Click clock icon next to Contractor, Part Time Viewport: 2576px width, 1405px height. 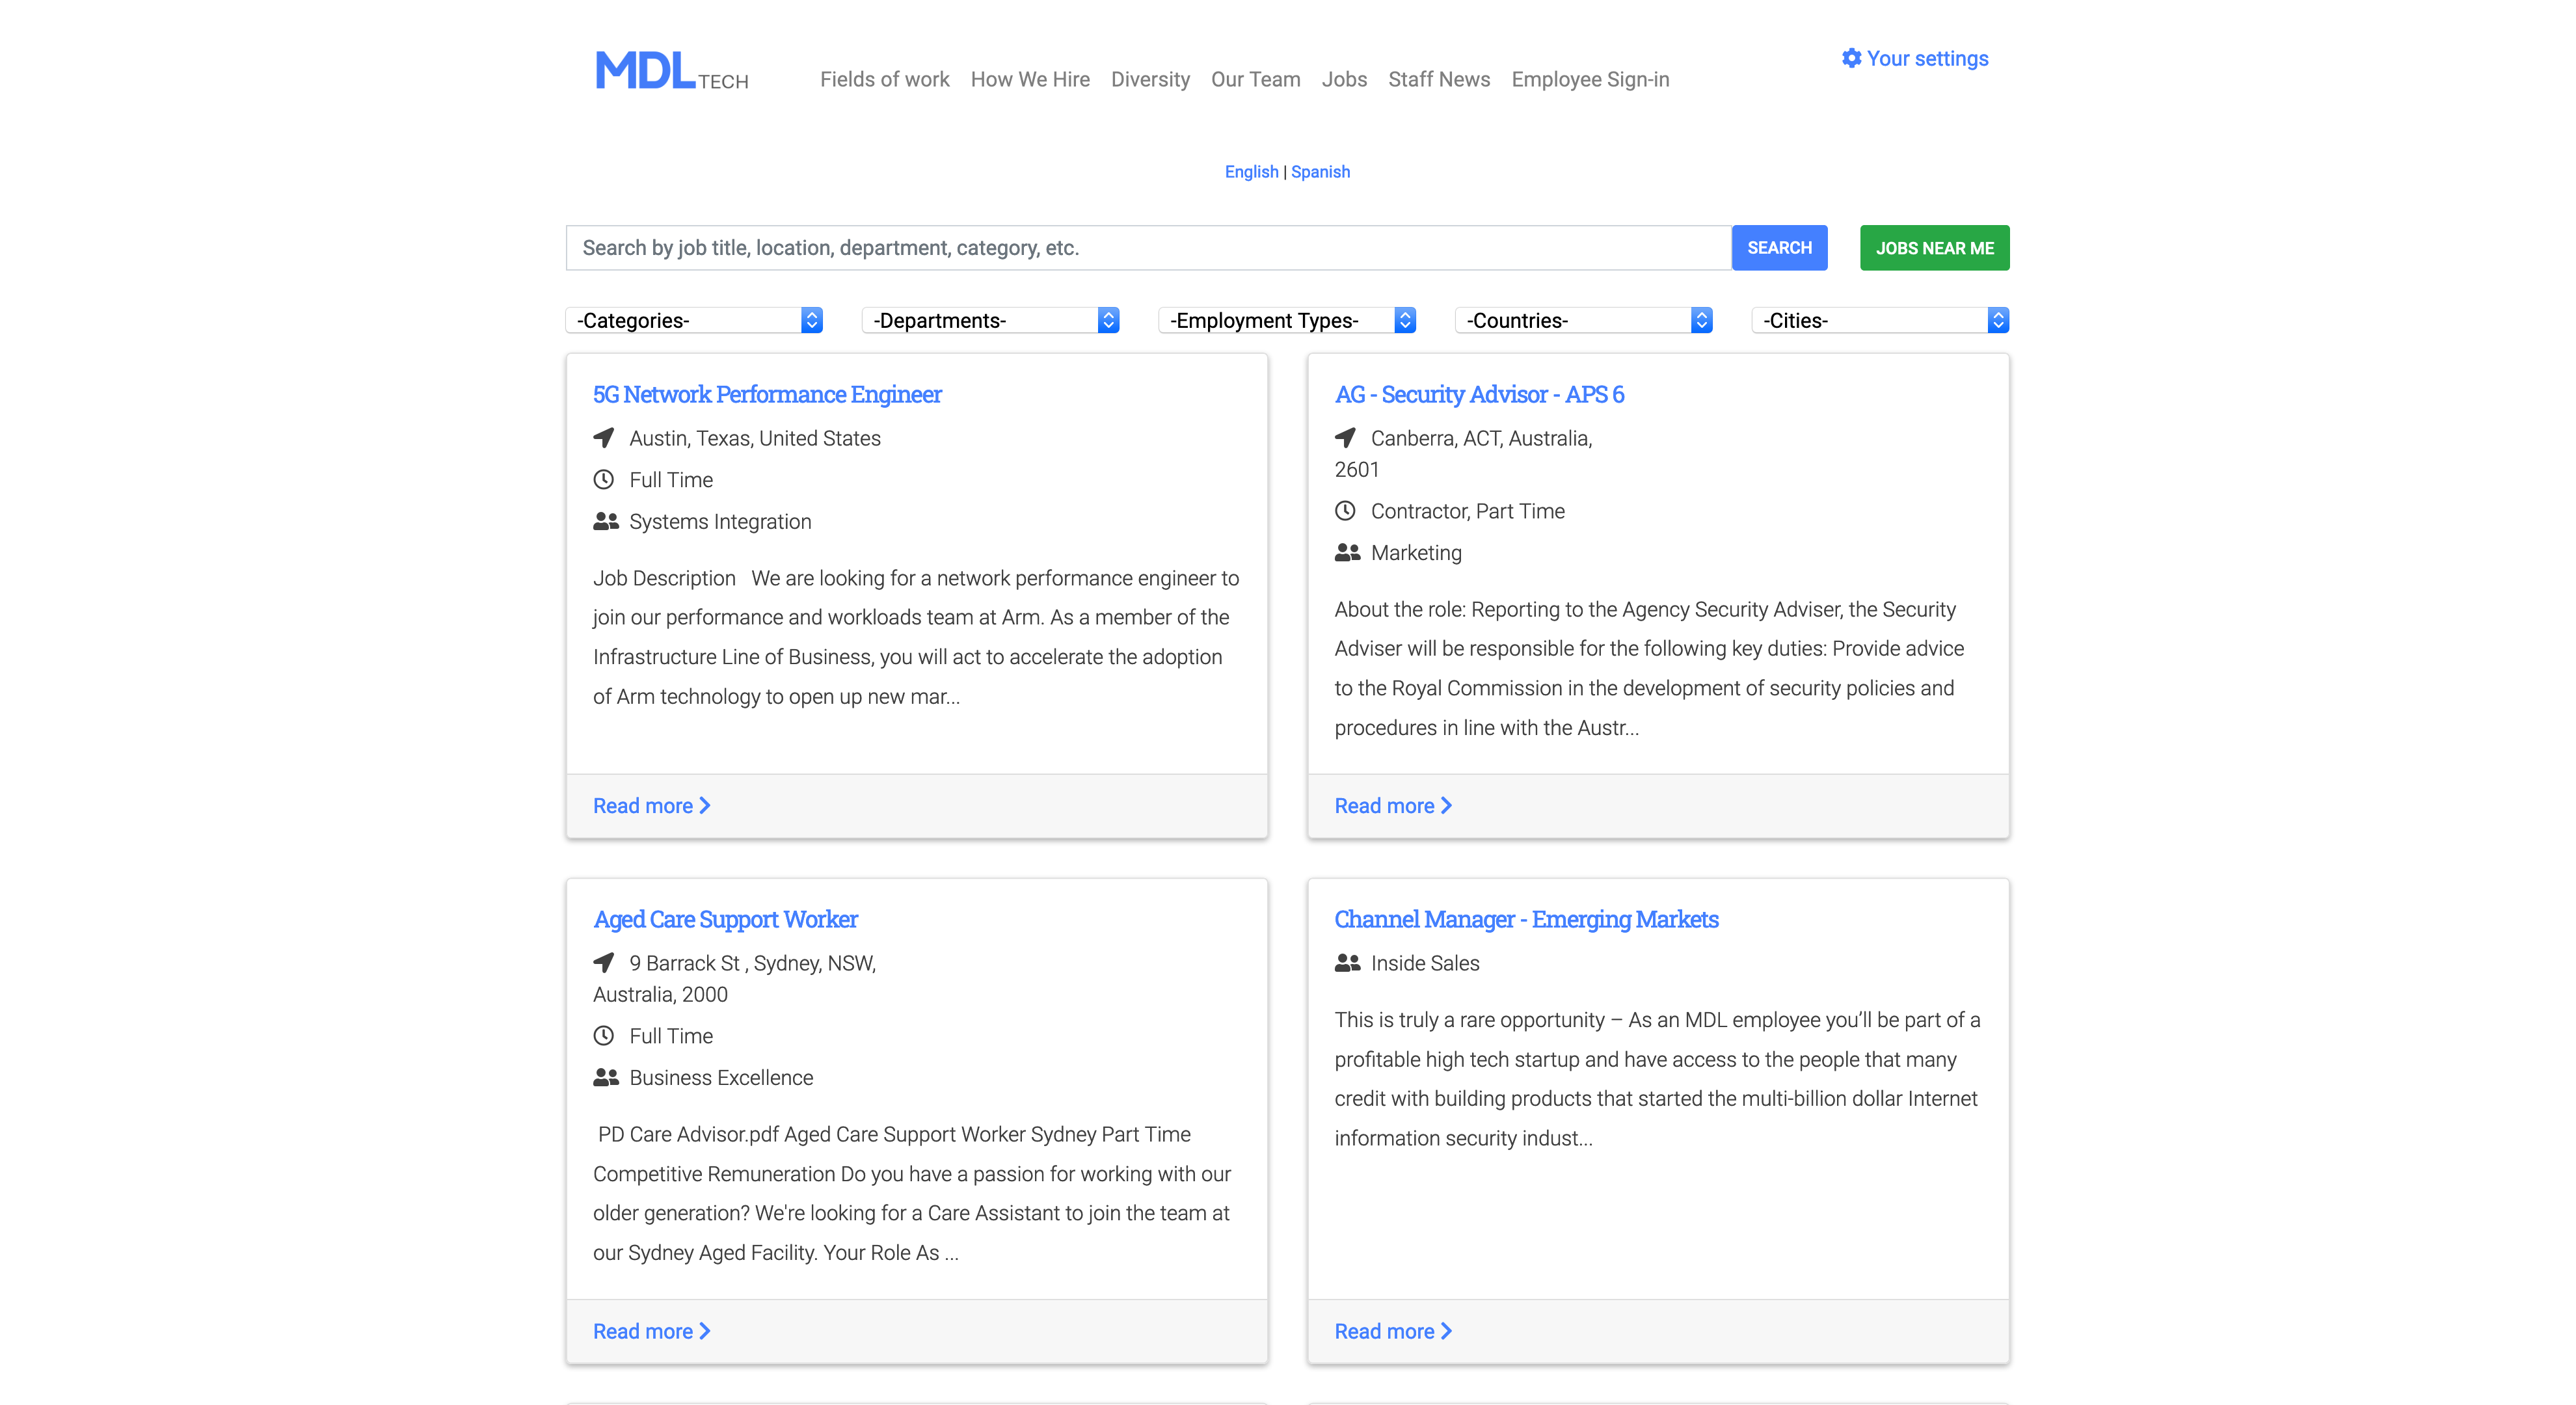click(x=1345, y=511)
